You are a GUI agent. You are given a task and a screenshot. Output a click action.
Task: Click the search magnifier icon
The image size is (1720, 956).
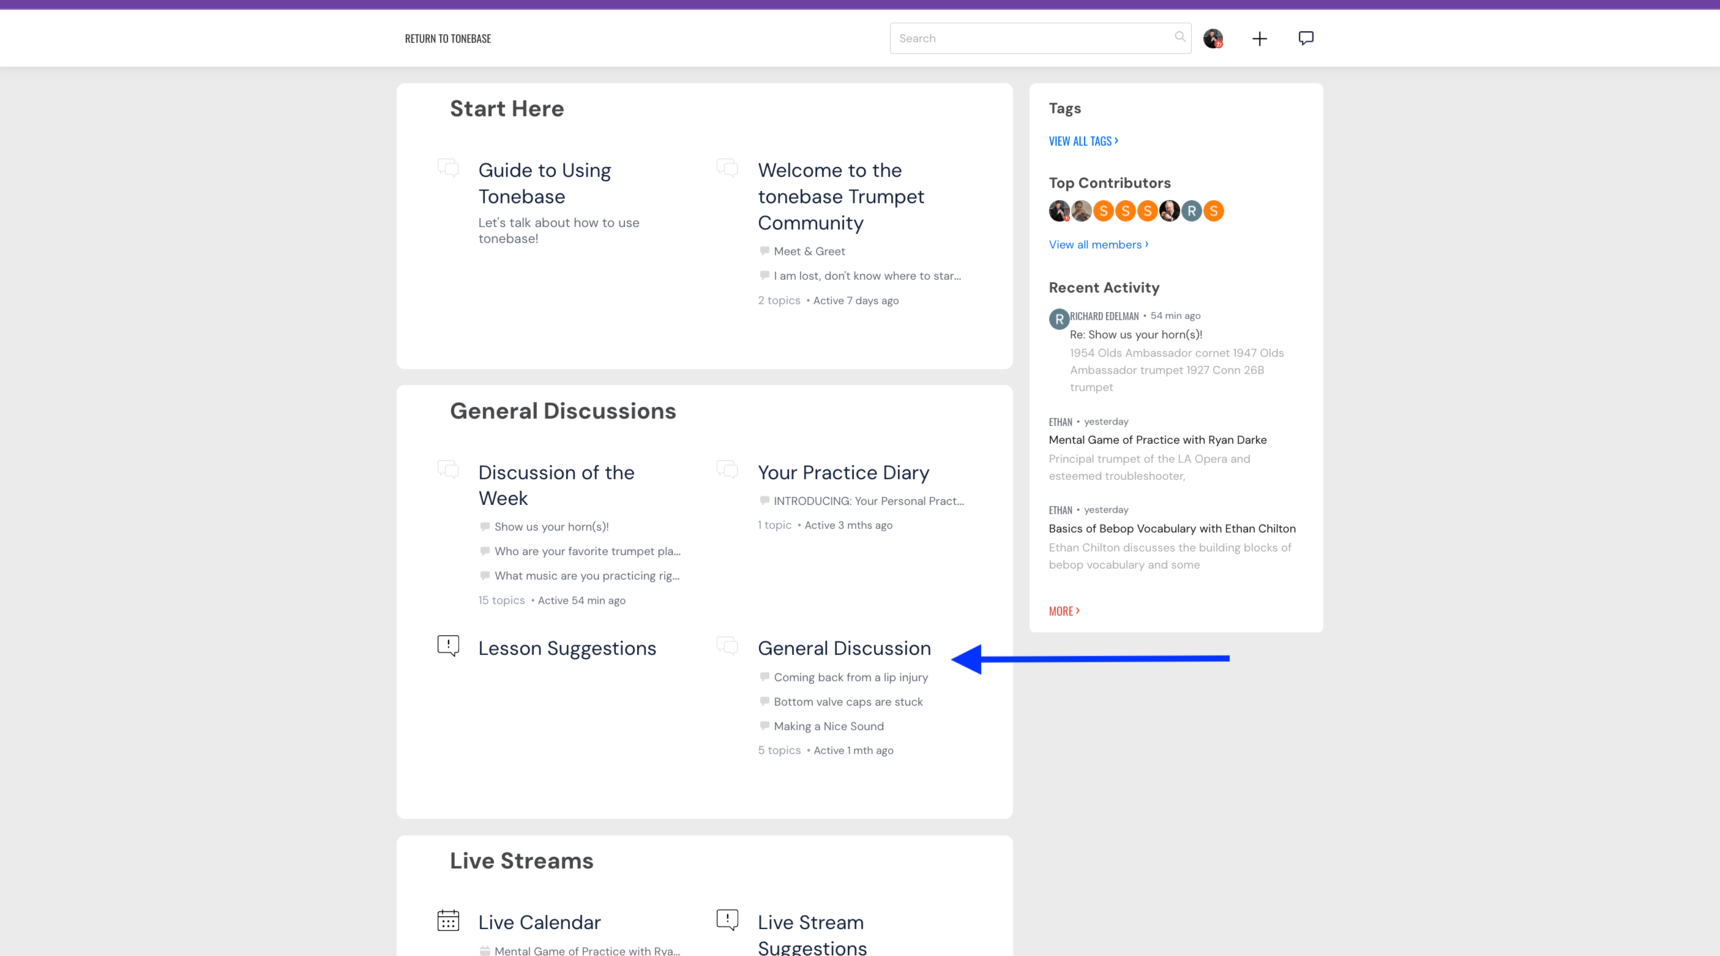click(x=1180, y=37)
